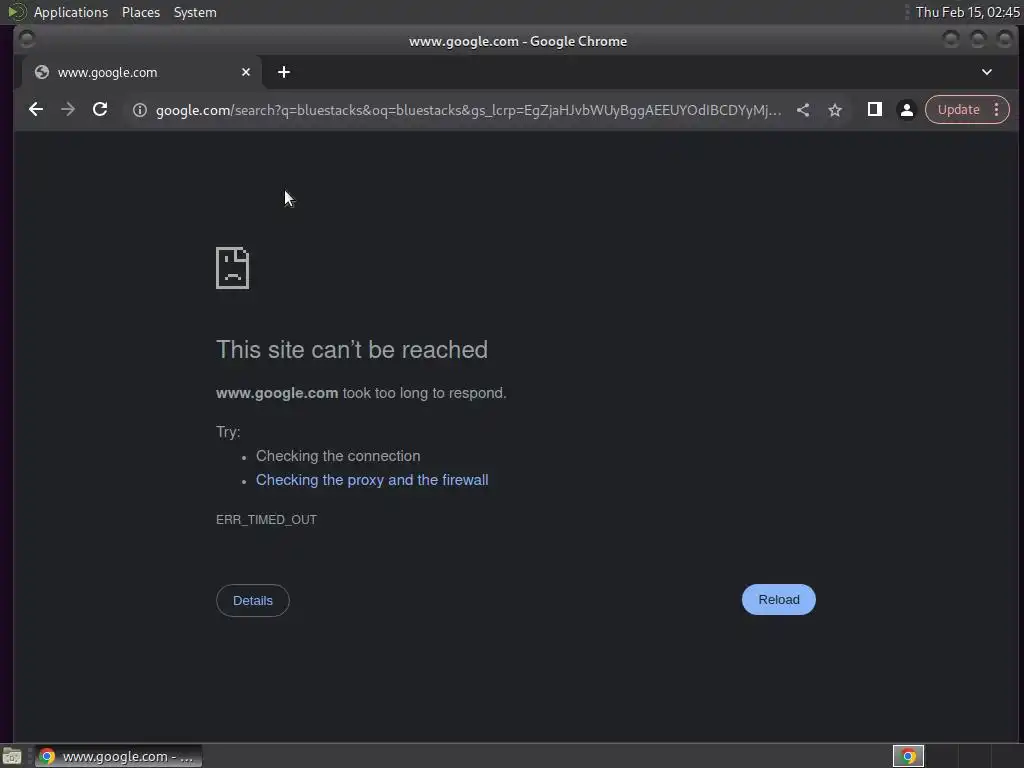Image resolution: width=1024 pixels, height=768 pixels.
Task: Expand the tab search chevron
Action: point(987,72)
